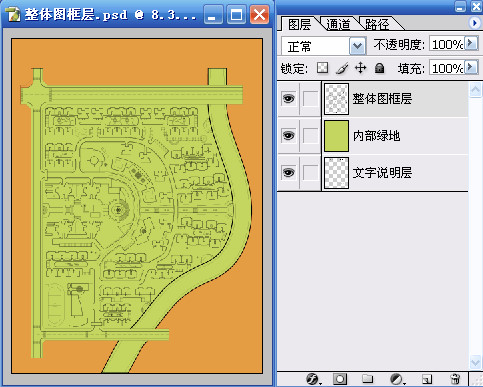This screenshot has width=483, height=387.
Task: Delete layer with the trash icon
Action: click(x=455, y=379)
